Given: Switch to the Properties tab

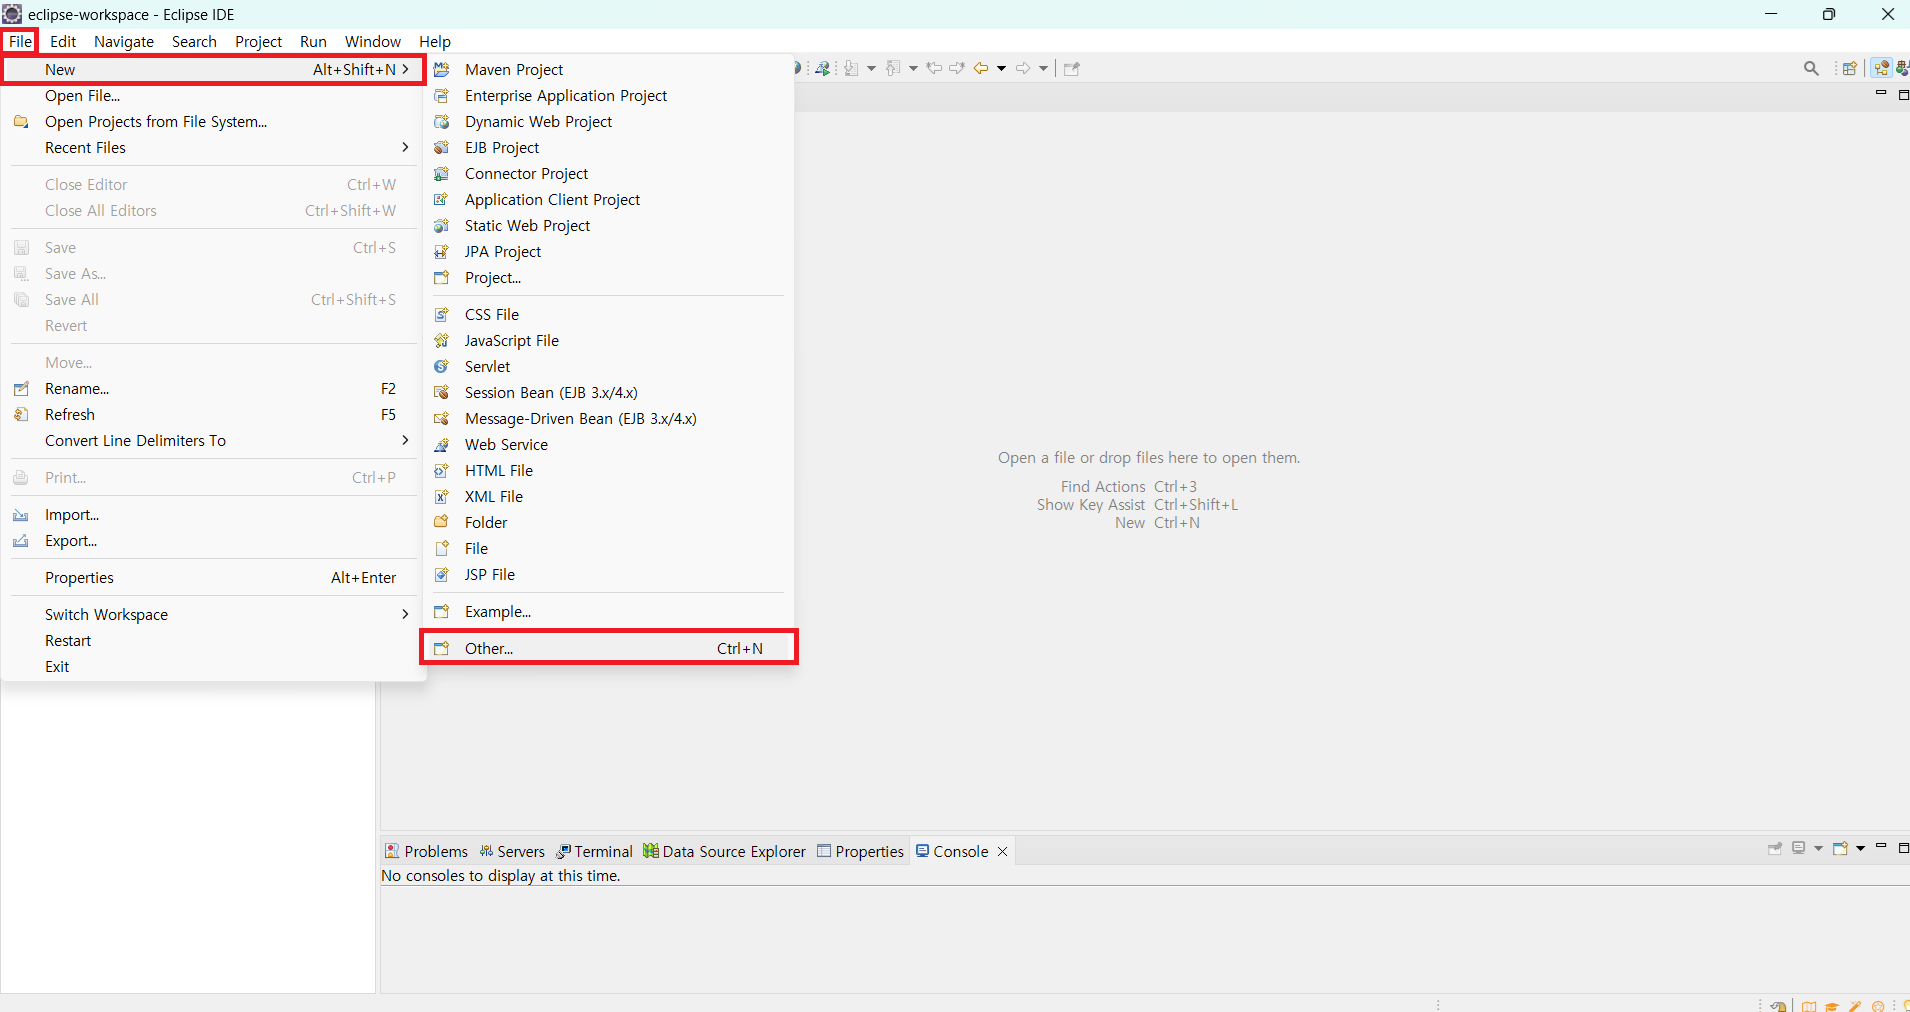Looking at the screenshot, I should (861, 851).
